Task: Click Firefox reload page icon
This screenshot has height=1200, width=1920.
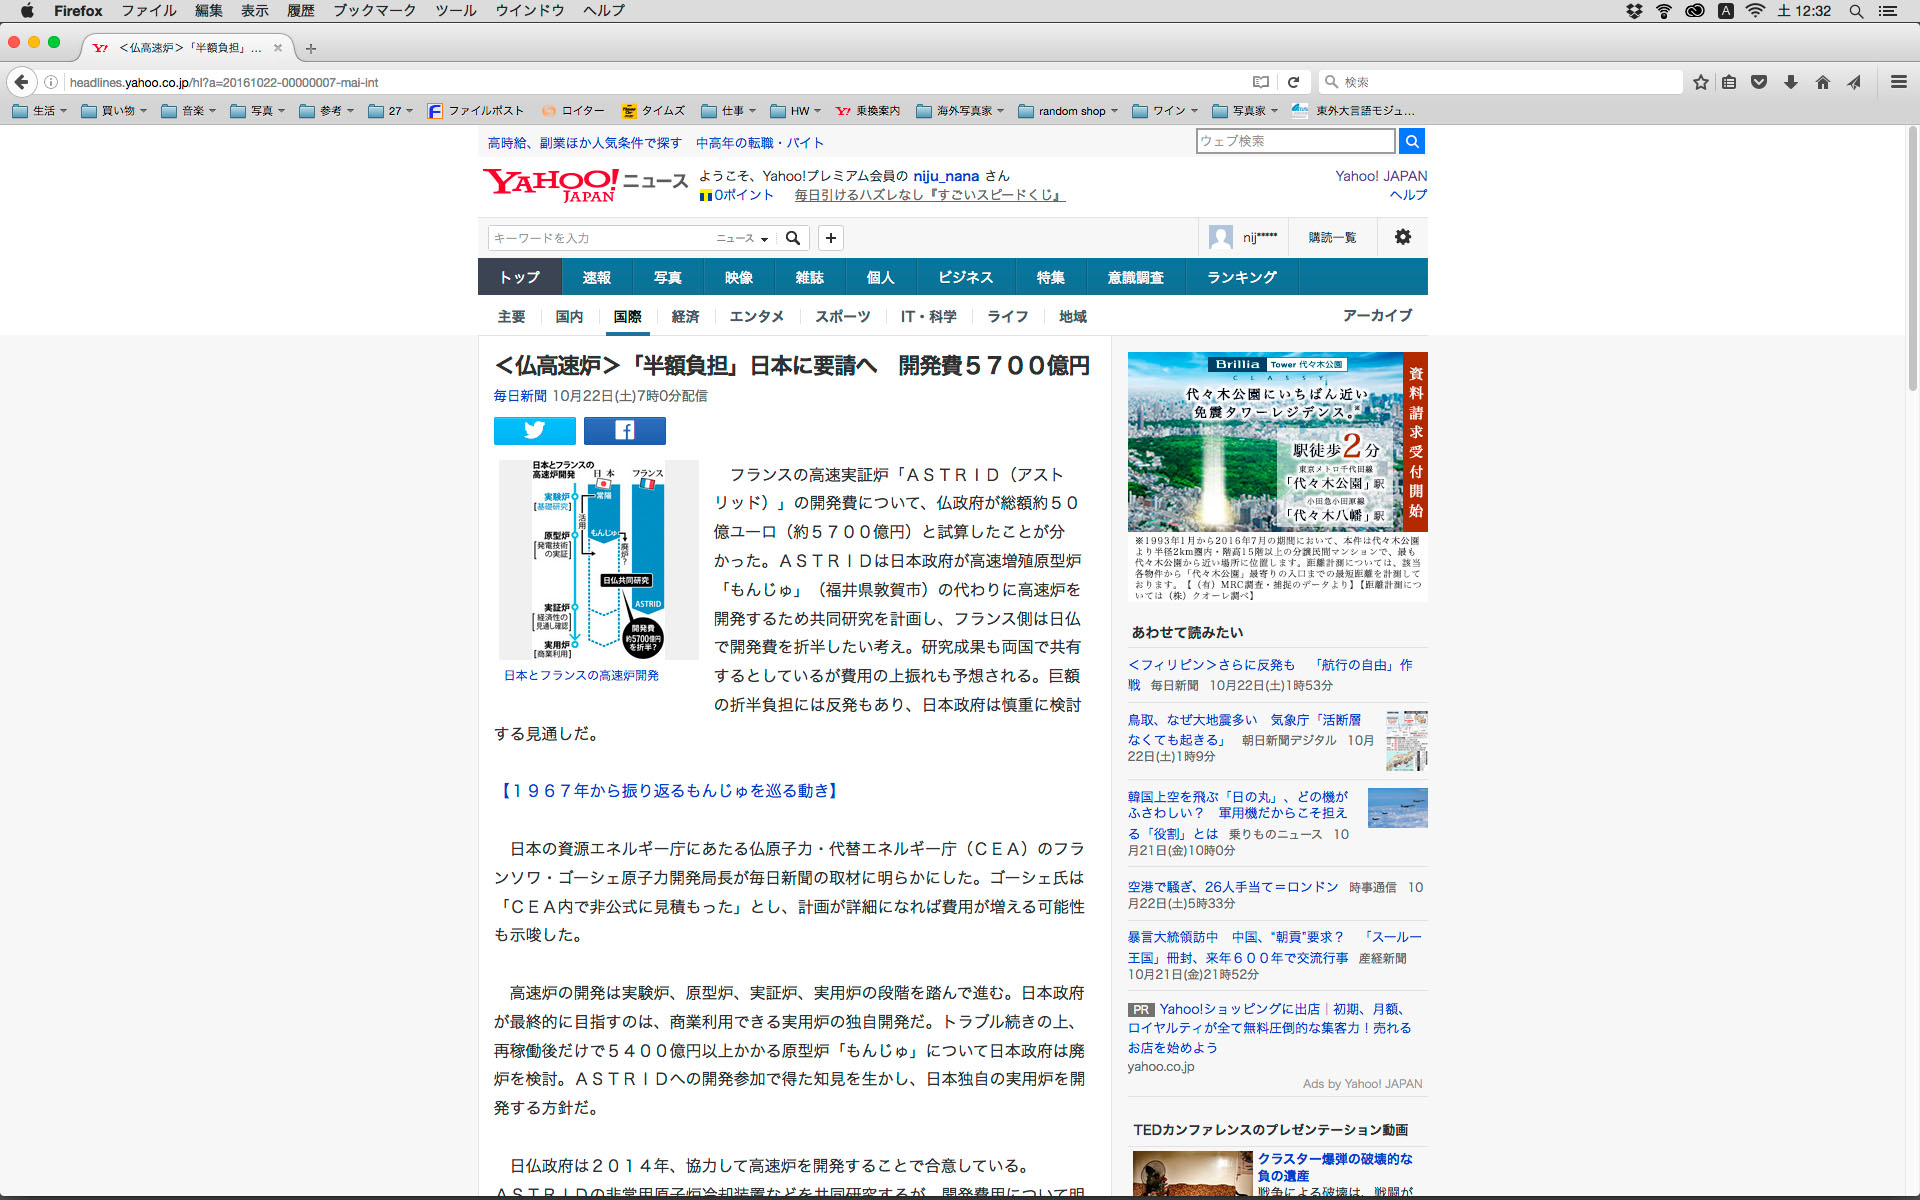Action: (x=1293, y=82)
